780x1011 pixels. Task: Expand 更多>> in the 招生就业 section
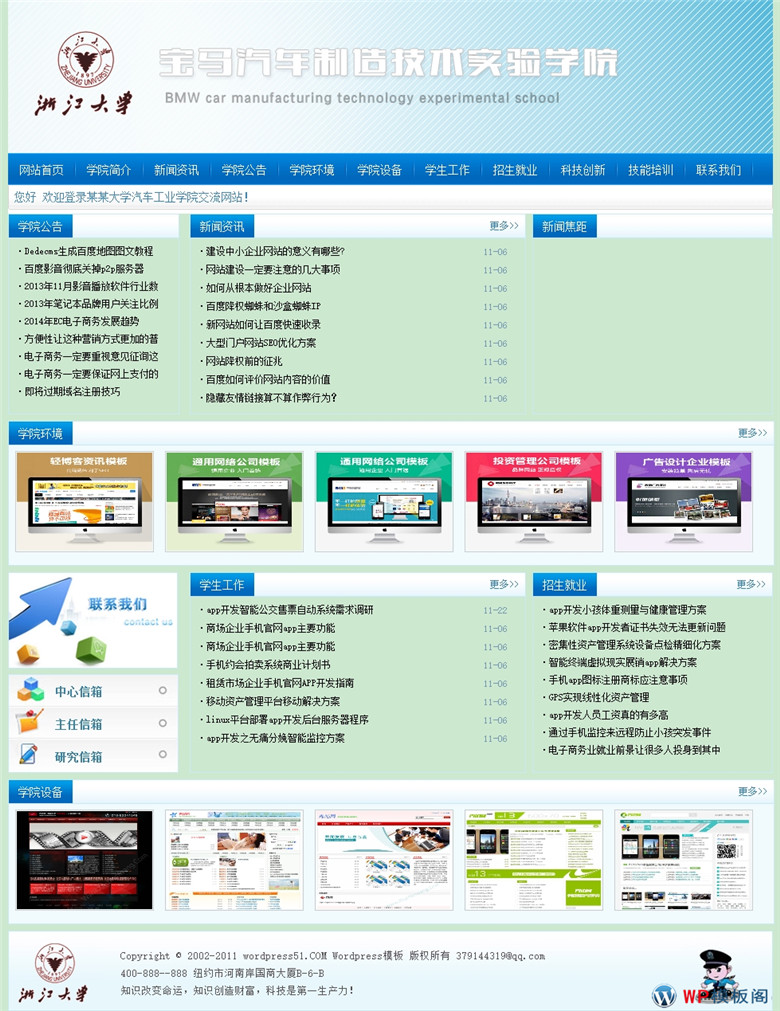[x=751, y=584]
